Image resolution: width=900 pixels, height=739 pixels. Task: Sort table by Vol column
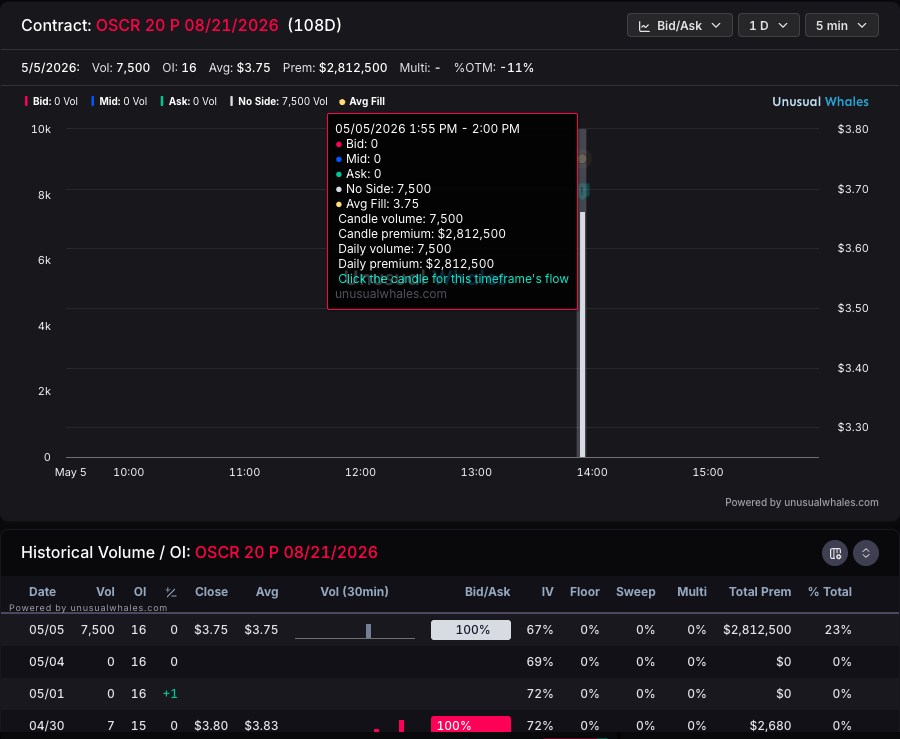[105, 592]
